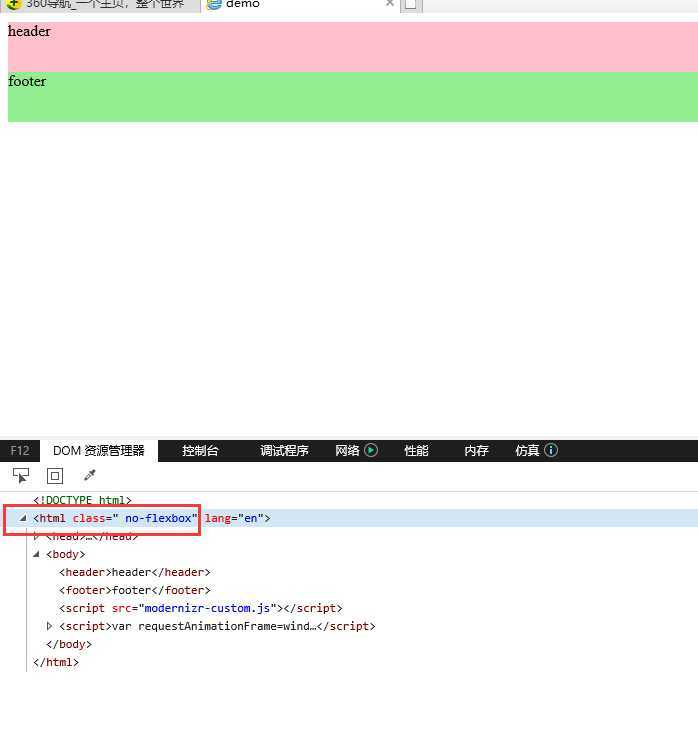Select the closing body tag row
698x731 pixels.
69,644
